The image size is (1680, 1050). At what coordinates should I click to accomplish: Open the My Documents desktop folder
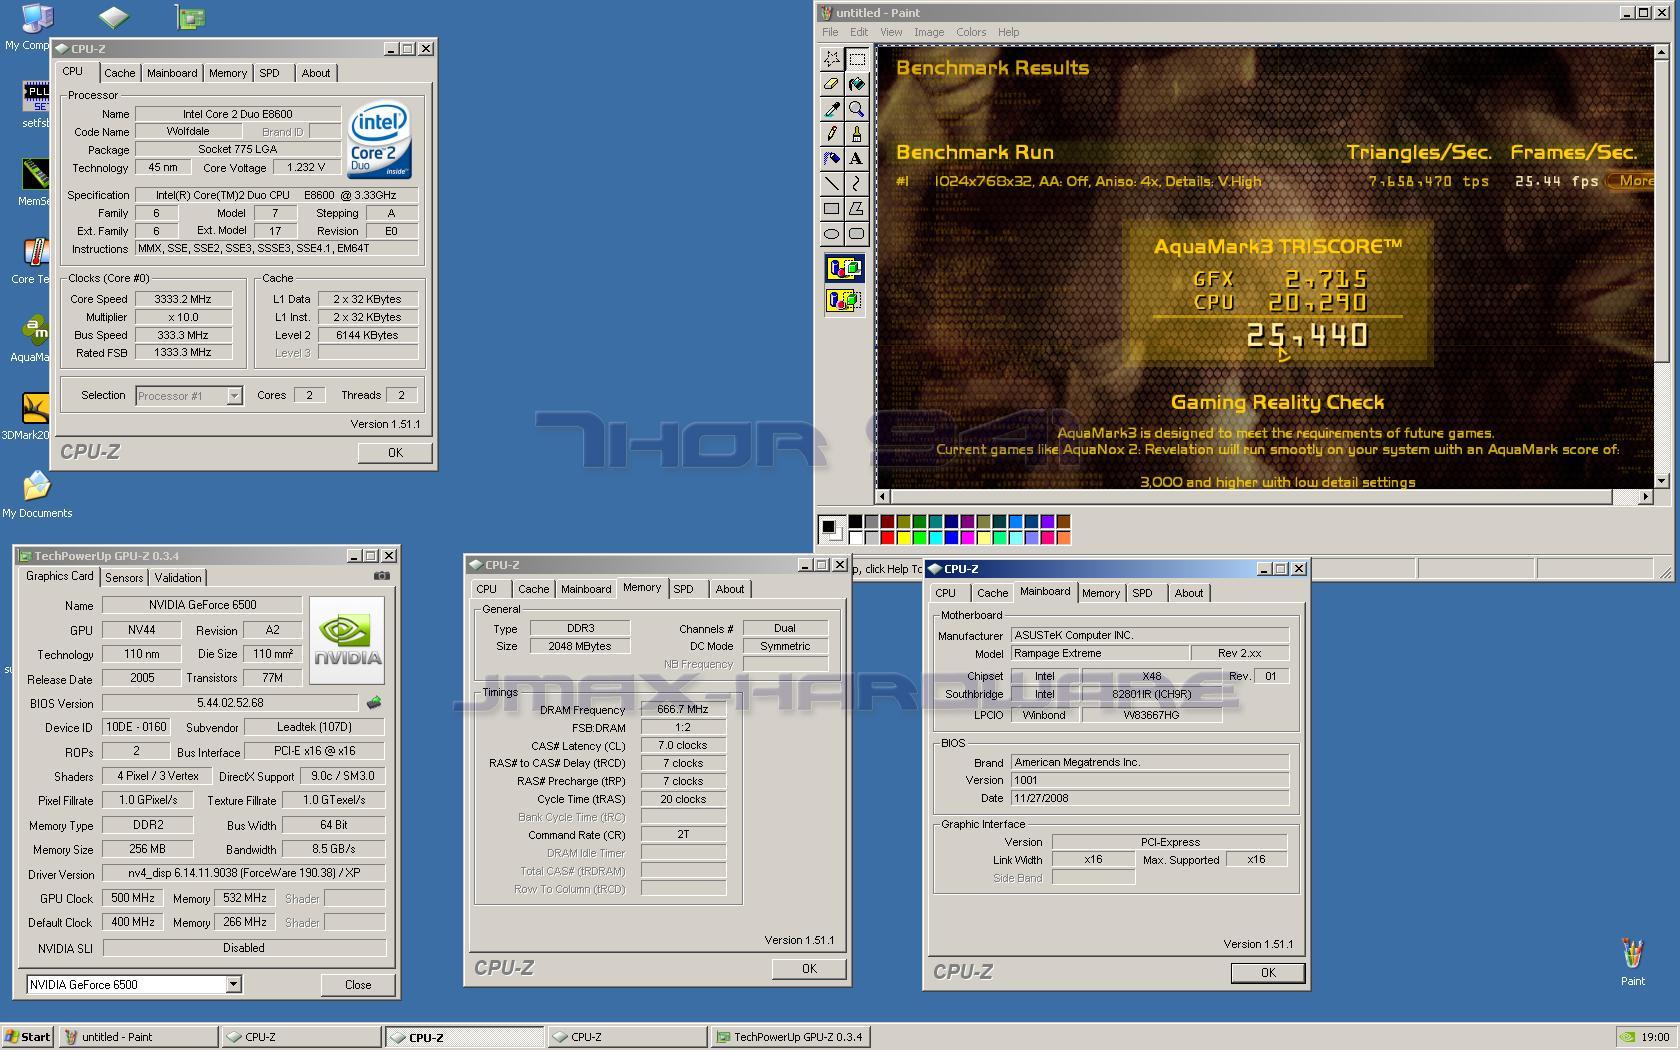(x=37, y=494)
